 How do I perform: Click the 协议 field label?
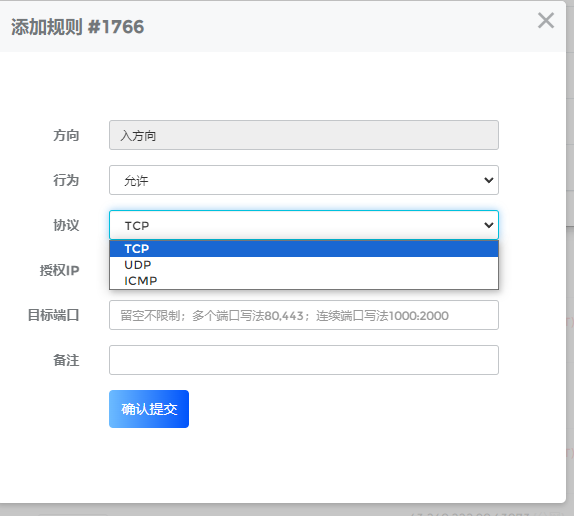66,225
